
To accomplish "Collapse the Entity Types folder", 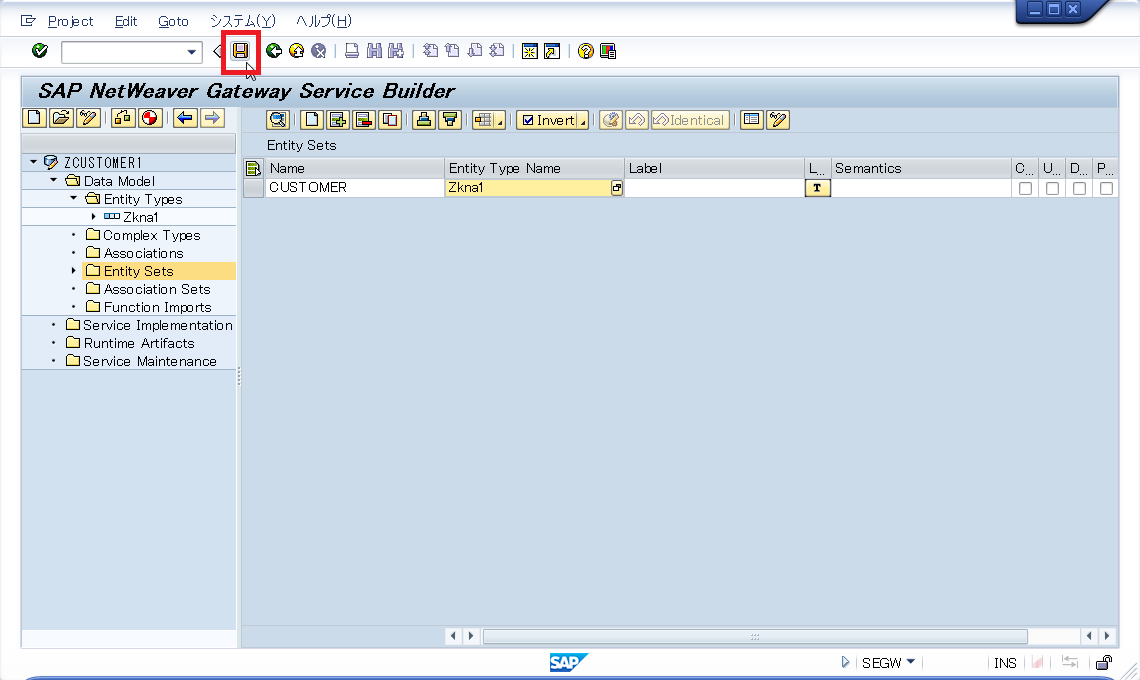I will click(x=73, y=199).
